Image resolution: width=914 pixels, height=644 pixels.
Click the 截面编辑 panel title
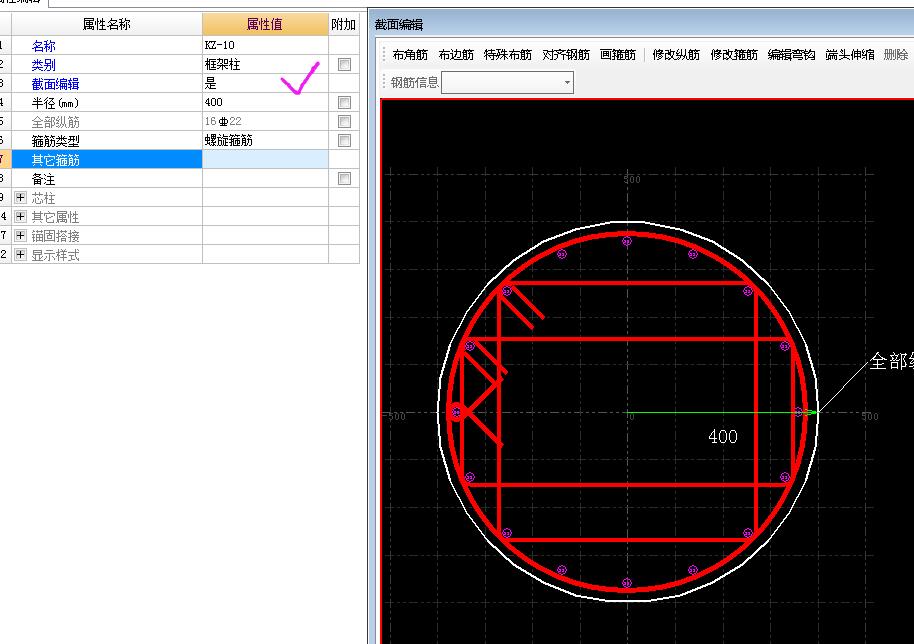[399, 24]
